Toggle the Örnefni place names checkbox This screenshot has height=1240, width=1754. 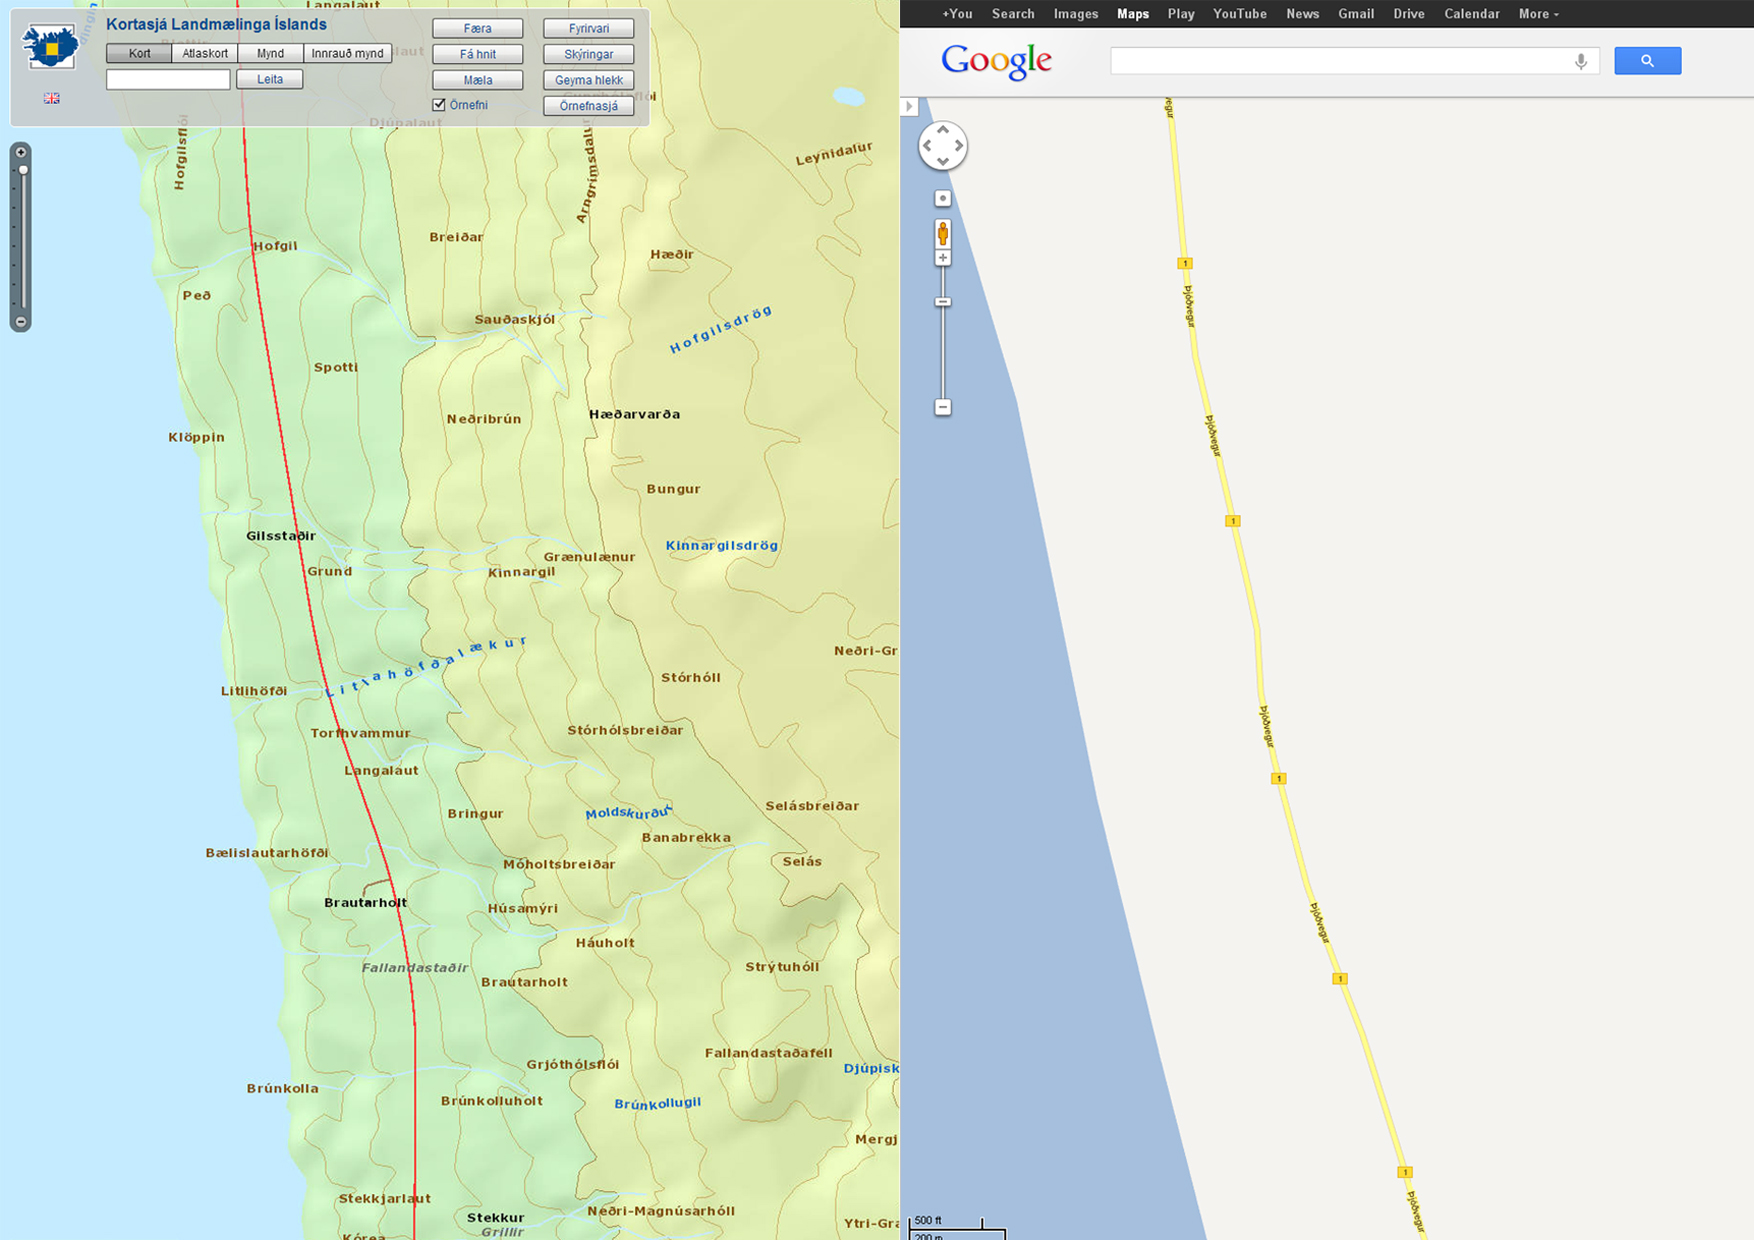click(x=439, y=105)
